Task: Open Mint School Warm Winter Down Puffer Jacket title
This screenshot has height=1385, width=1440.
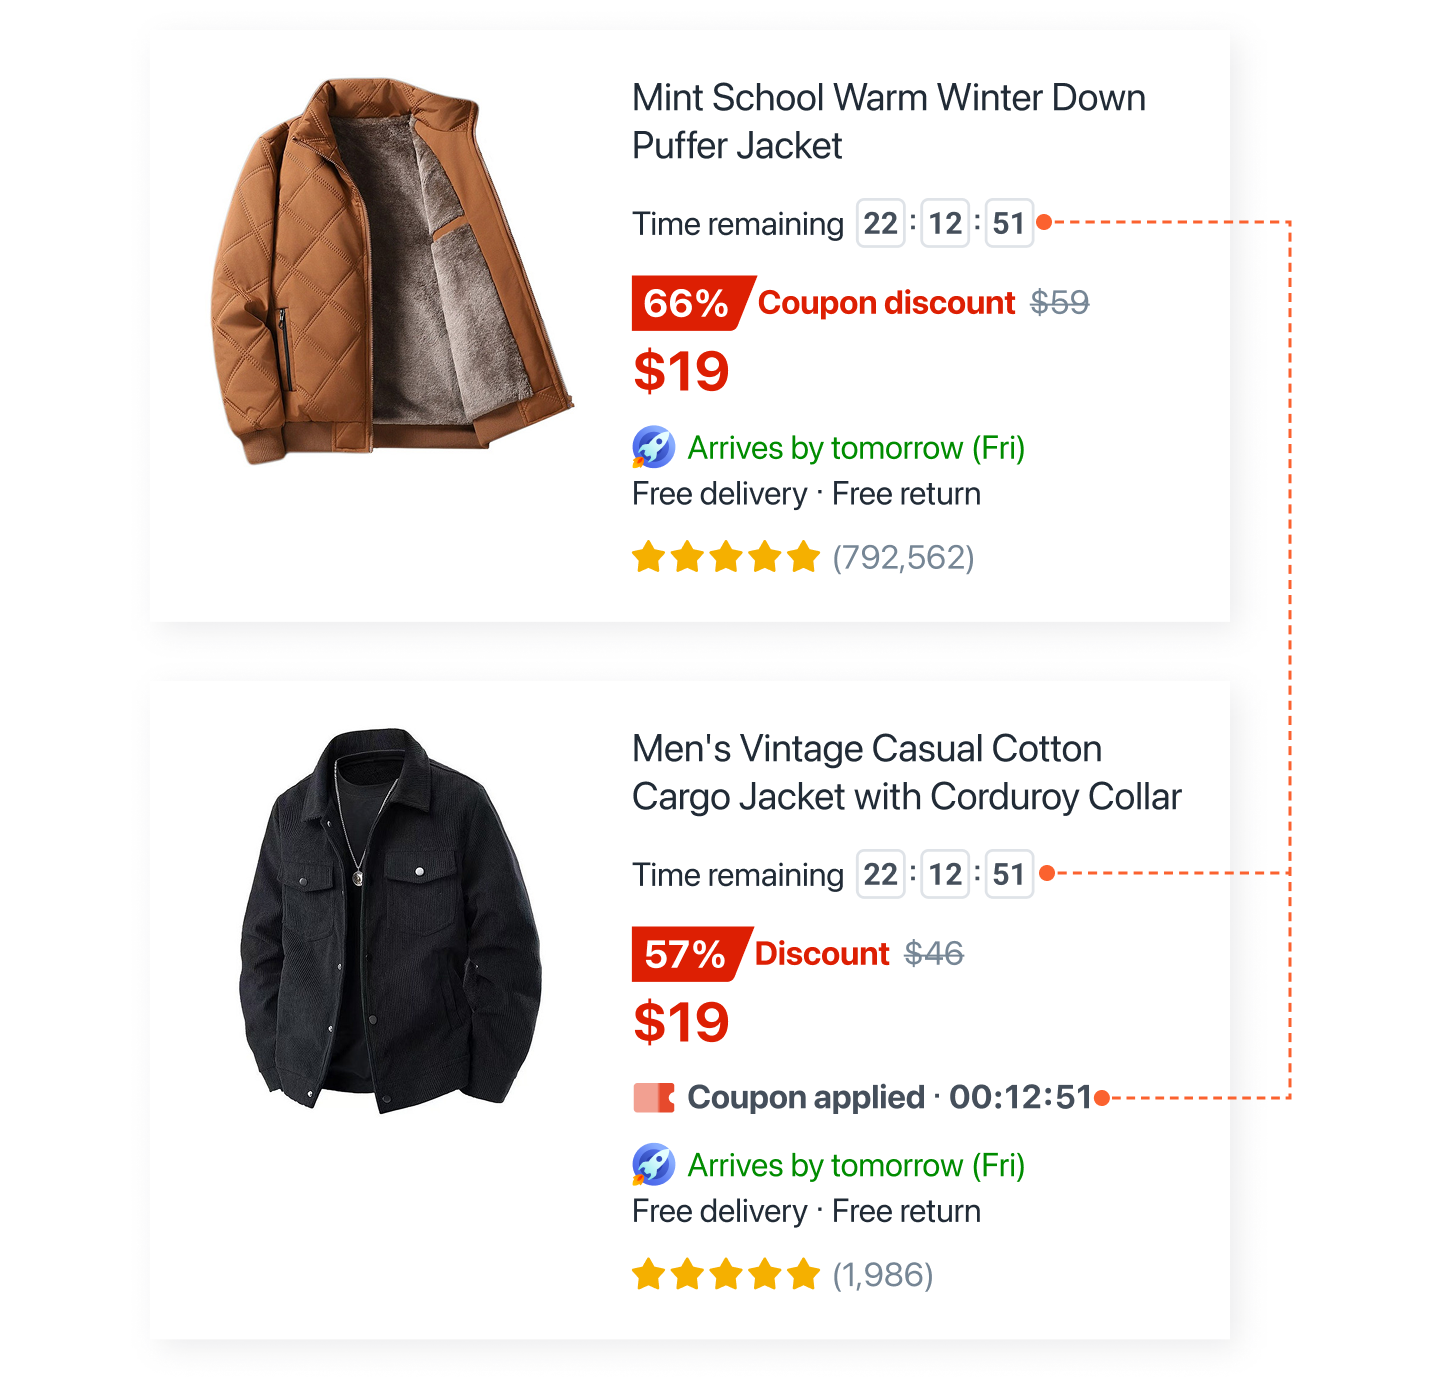Action: pyautogui.click(x=889, y=122)
